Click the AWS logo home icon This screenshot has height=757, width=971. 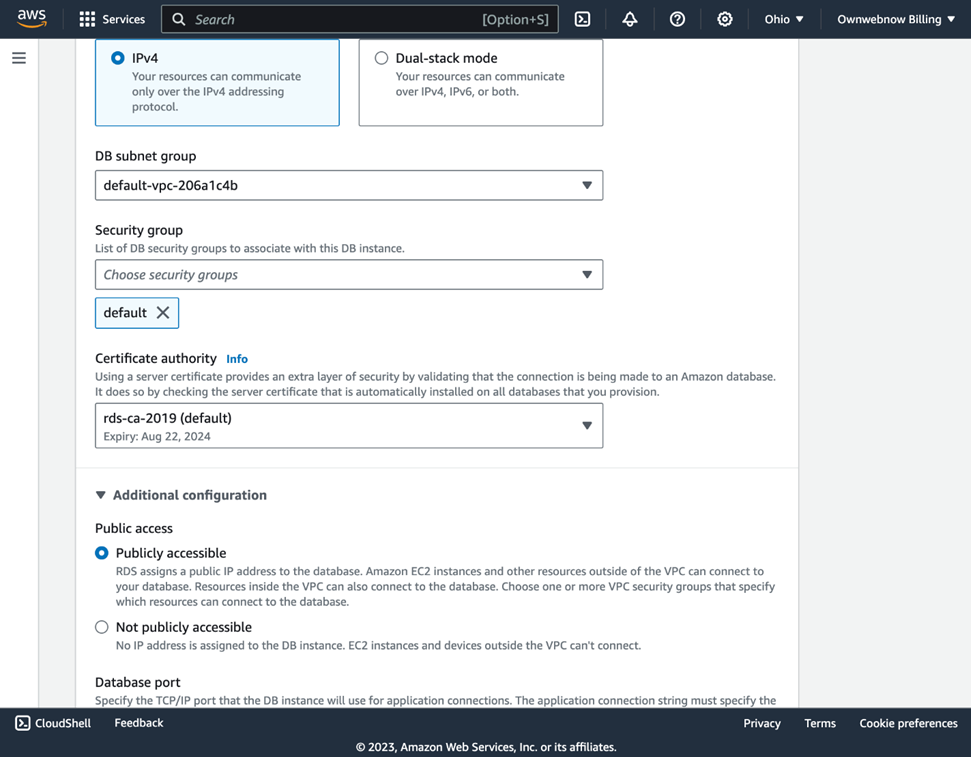[x=32, y=19]
